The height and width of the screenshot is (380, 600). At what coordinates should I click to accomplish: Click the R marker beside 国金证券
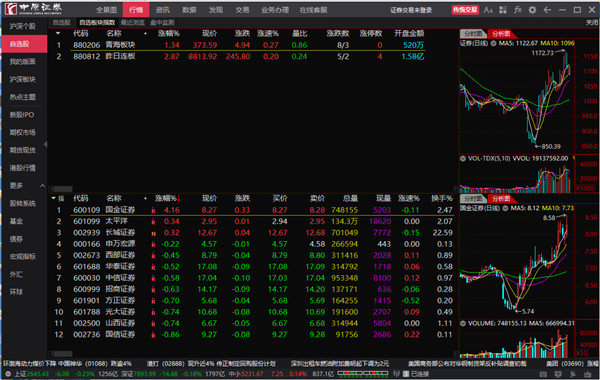pyautogui.click(x=153, y=210)
